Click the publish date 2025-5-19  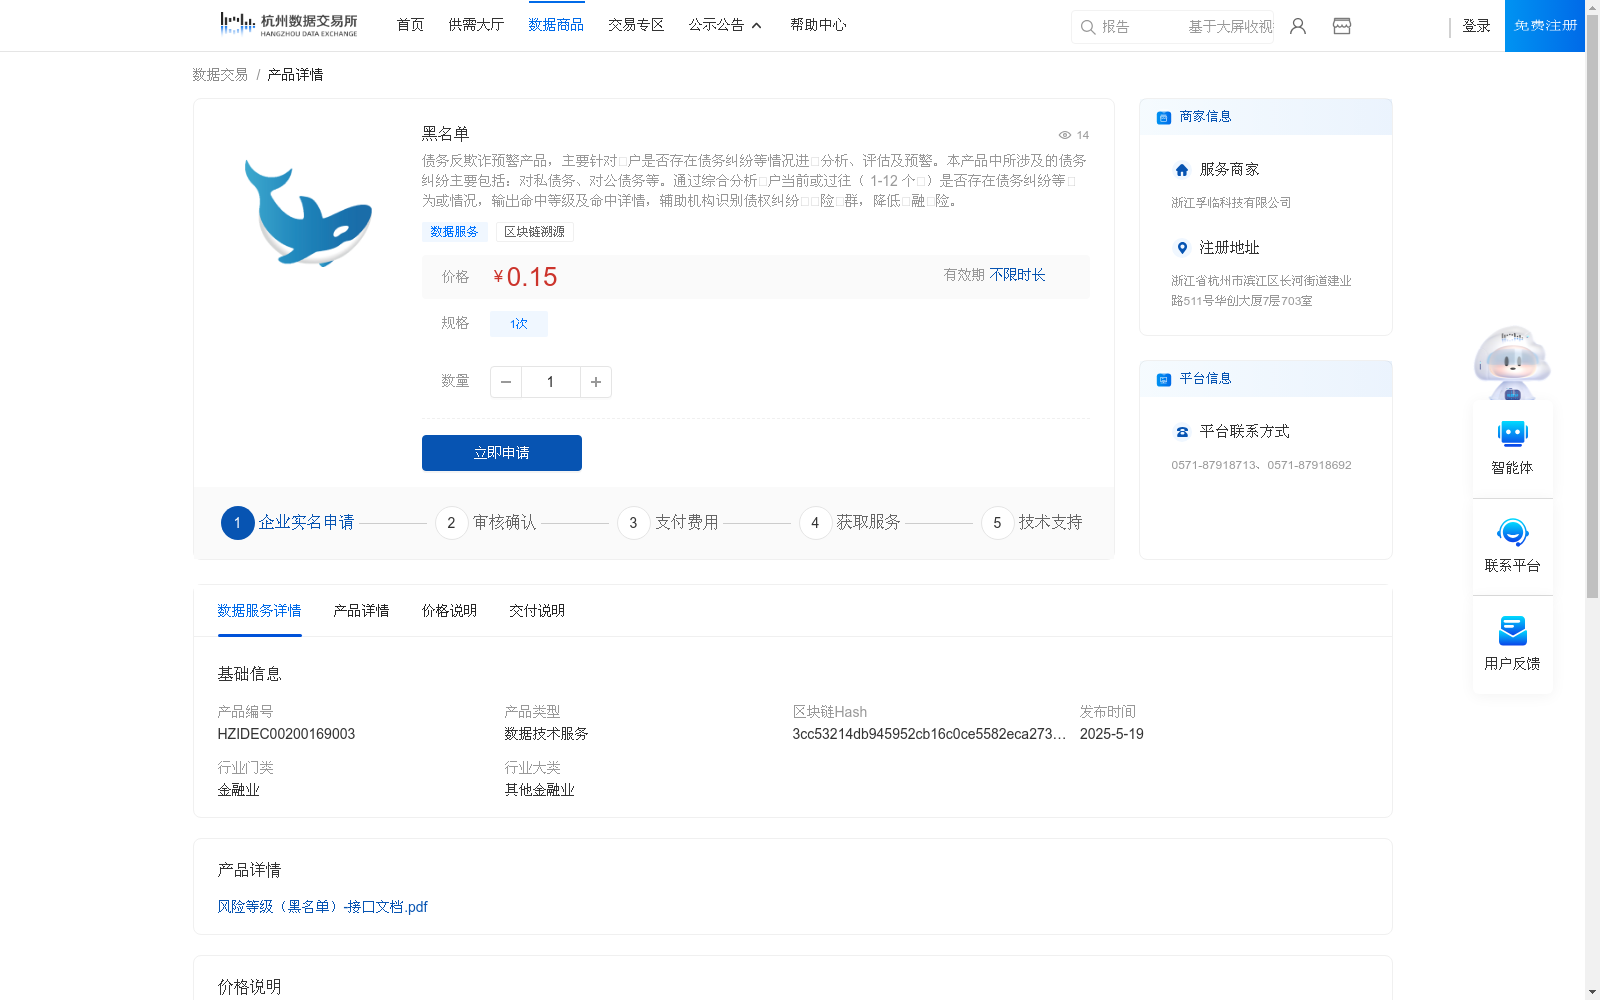pyautogui.click(x=1111, y=734)
